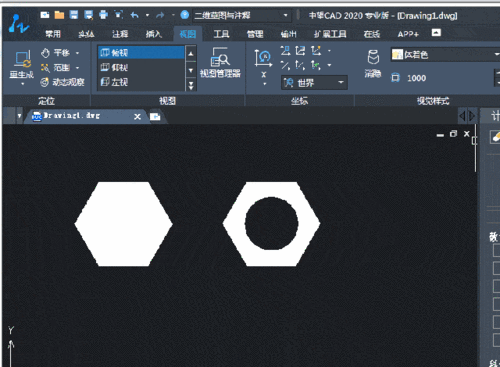Expand the 重生成 dropdown arrow
The image size is (500, 367).
click(x=22, y=84)
